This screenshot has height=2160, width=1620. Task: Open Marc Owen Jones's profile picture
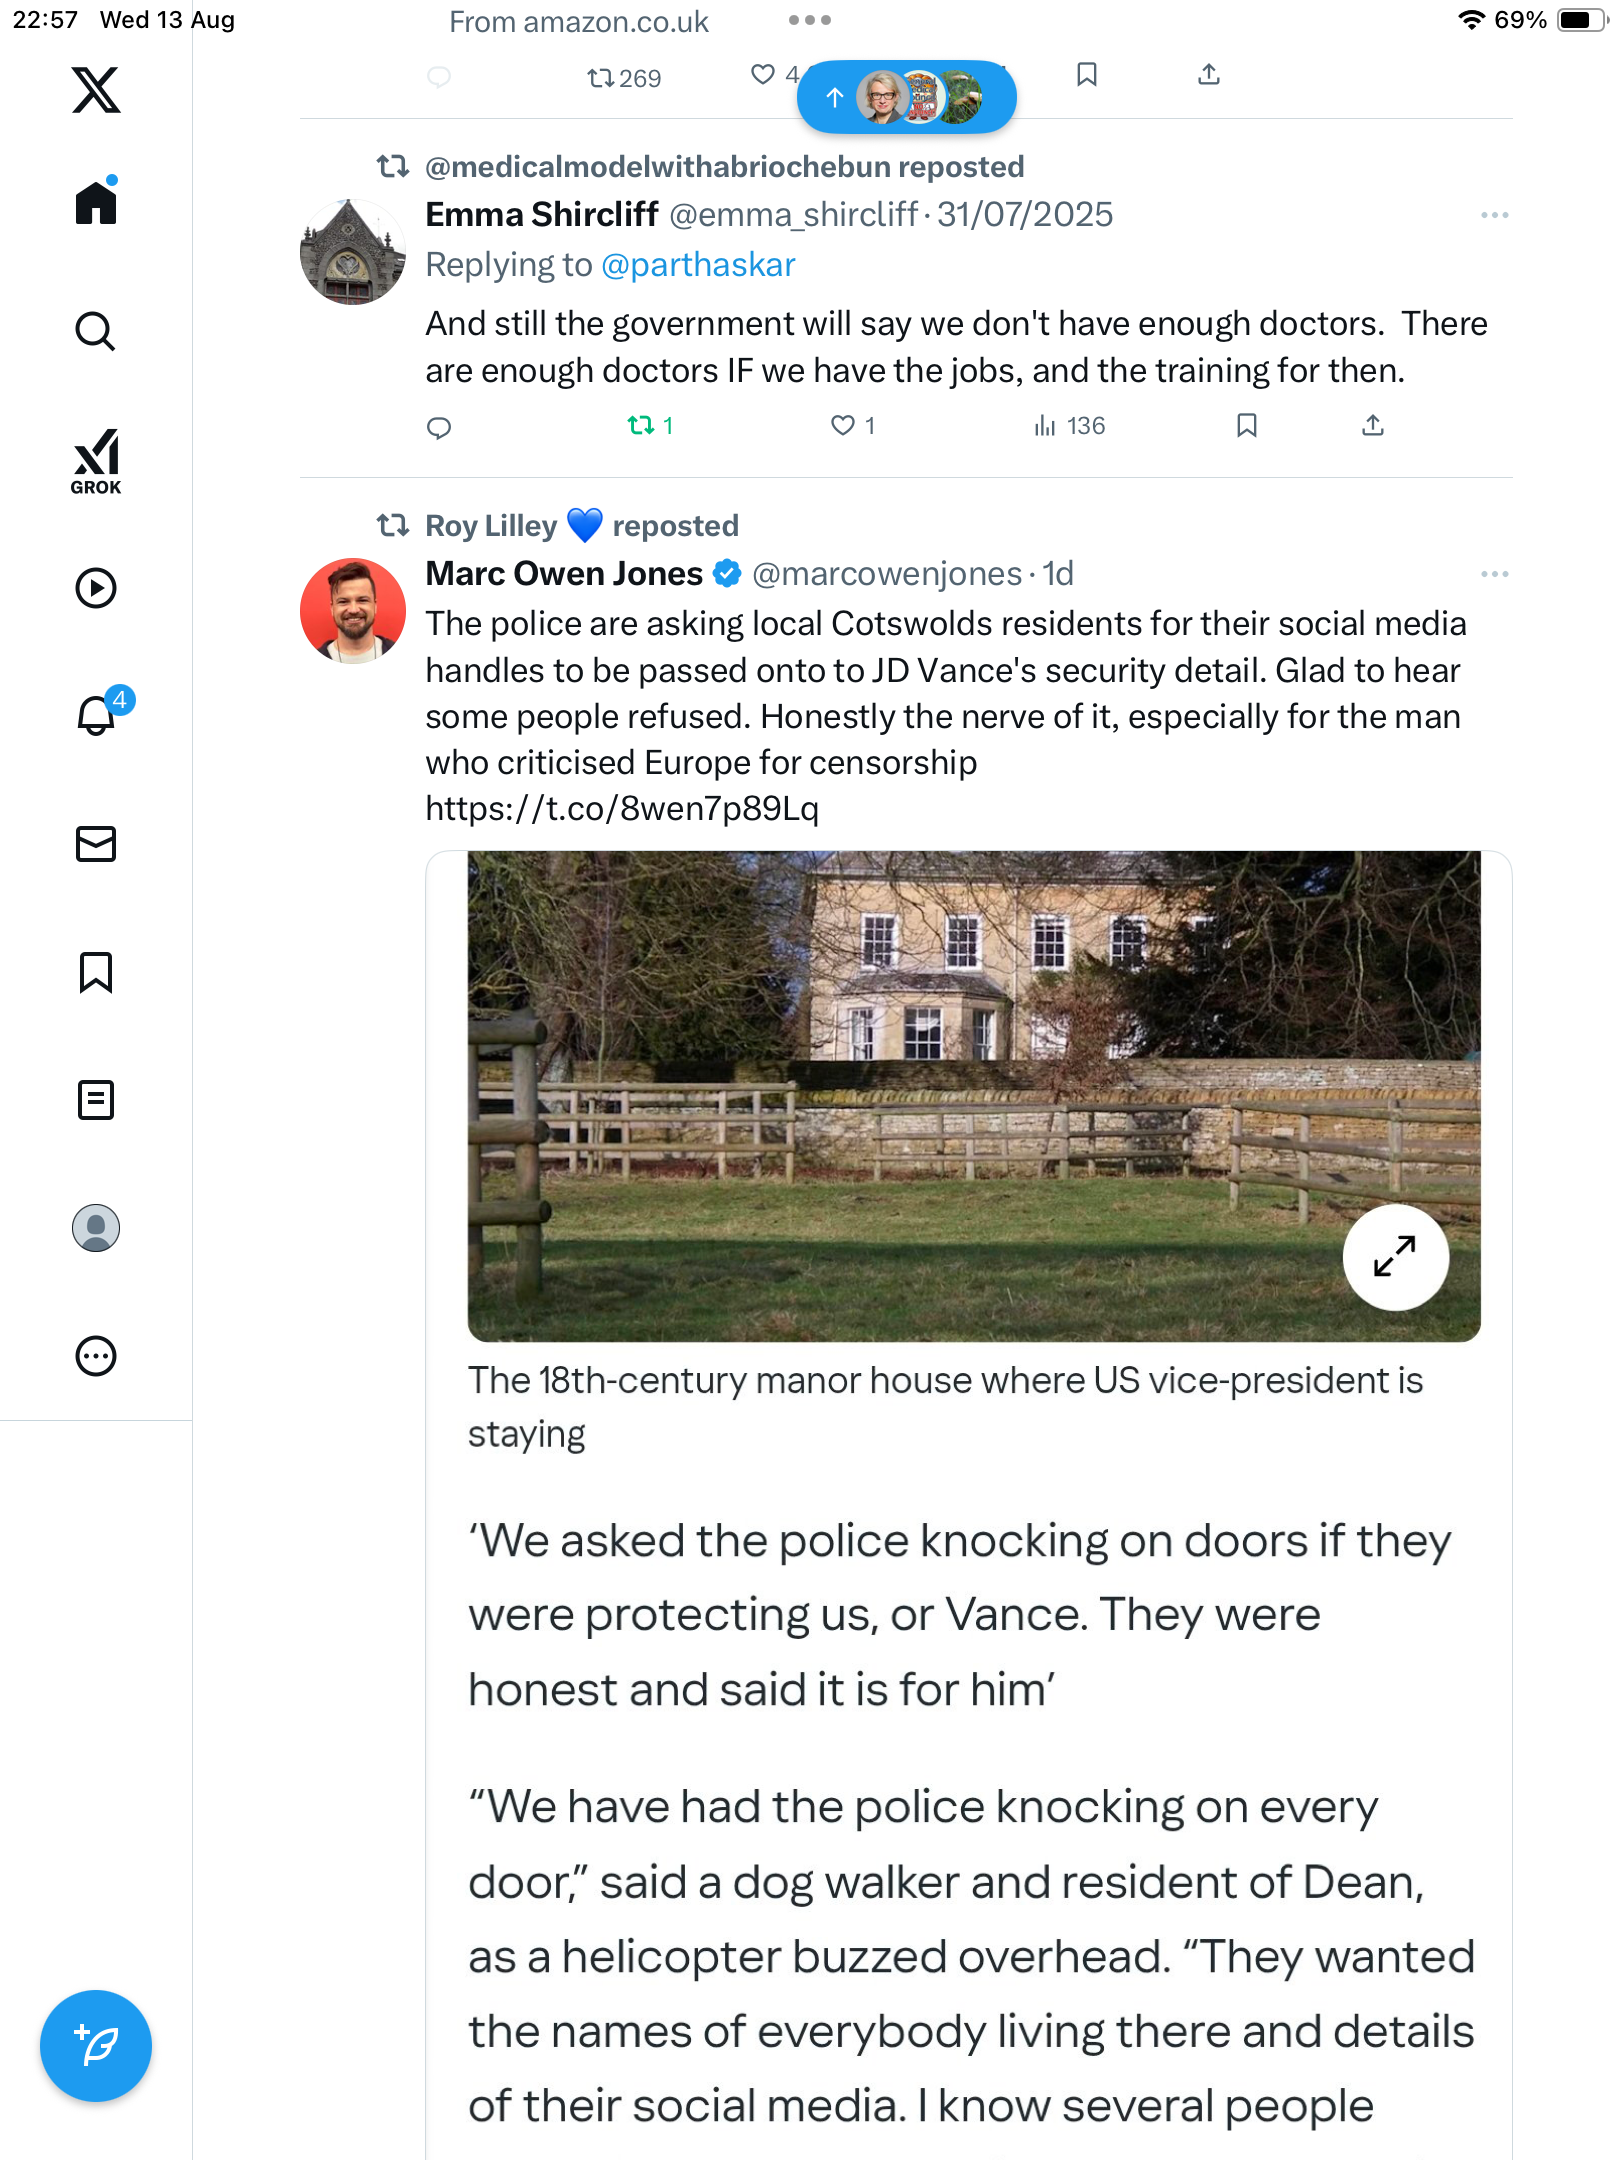353,611
